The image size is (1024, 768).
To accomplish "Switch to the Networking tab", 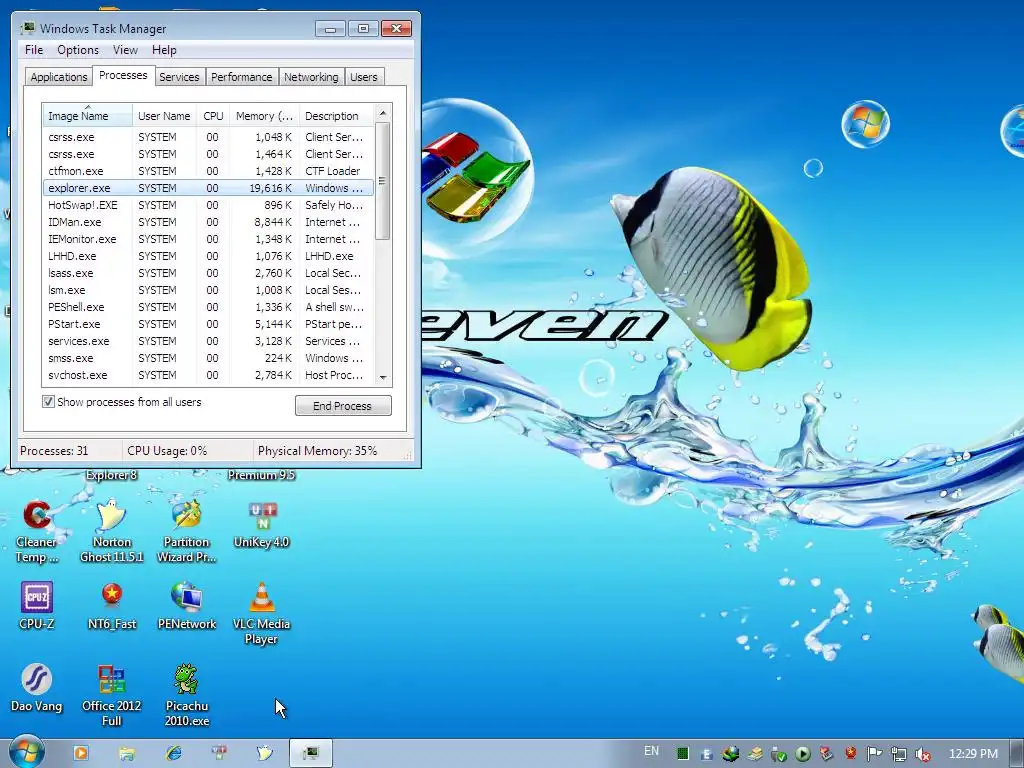I will (x=311, y=77).
